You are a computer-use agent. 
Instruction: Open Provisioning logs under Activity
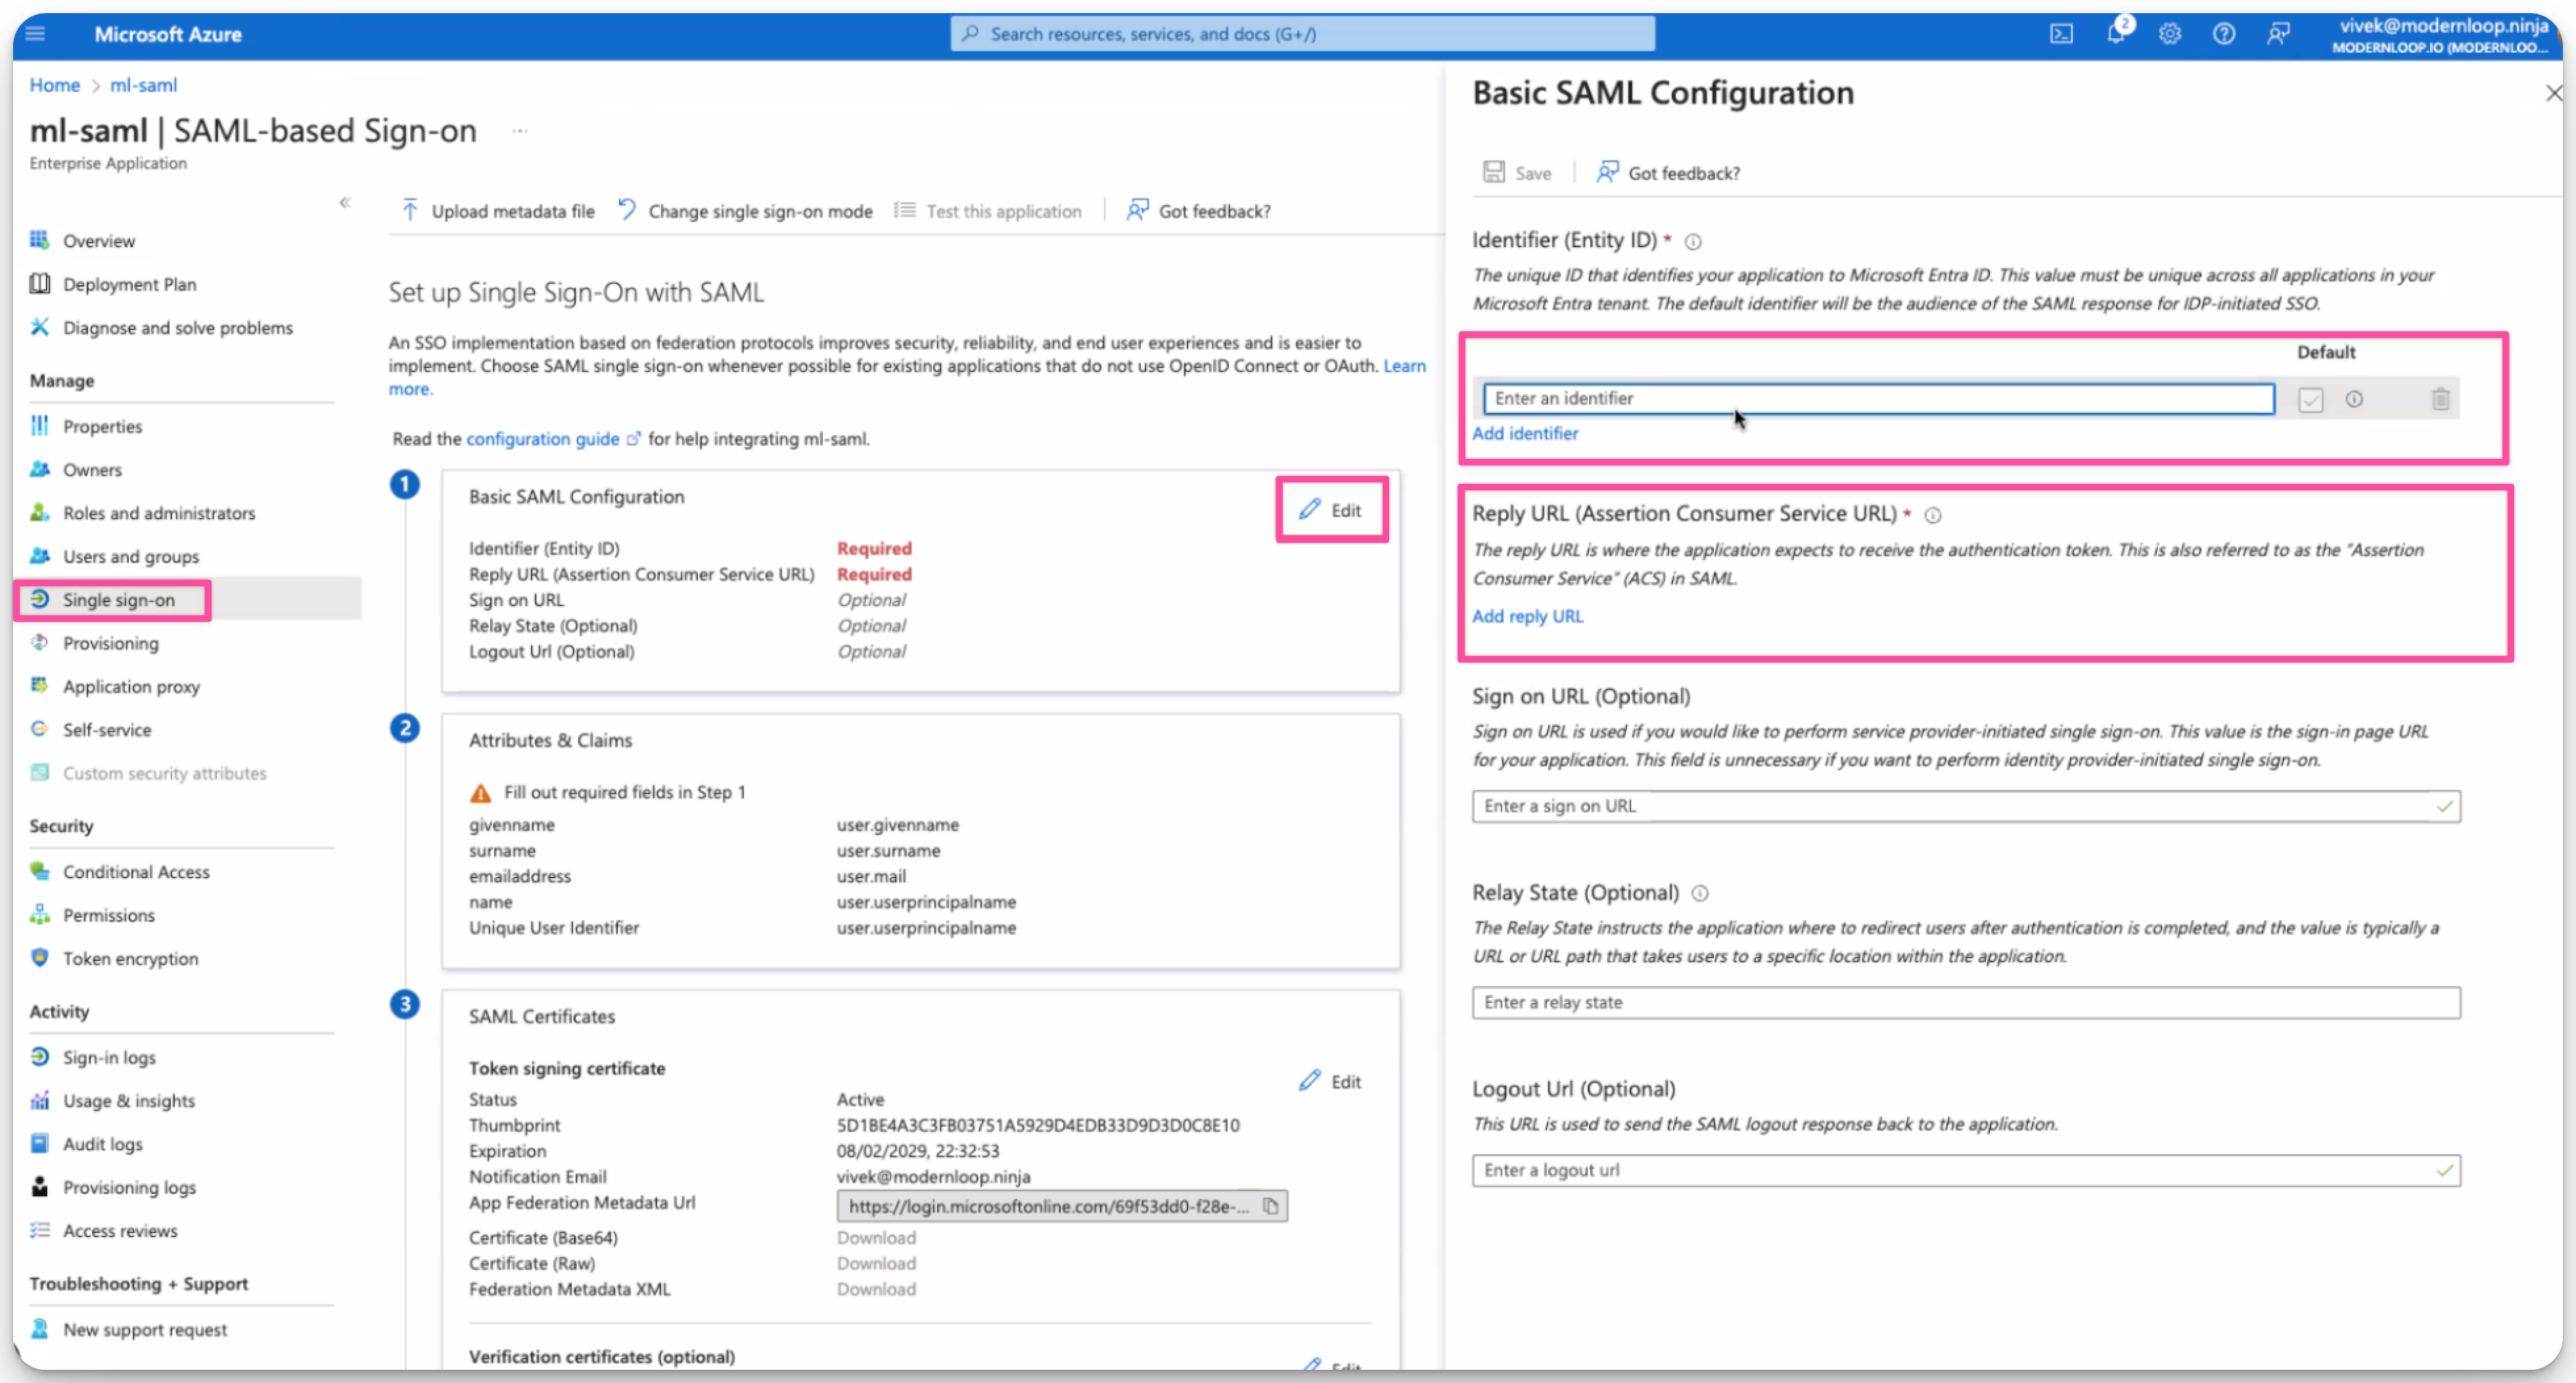[x=129, y=1188]
